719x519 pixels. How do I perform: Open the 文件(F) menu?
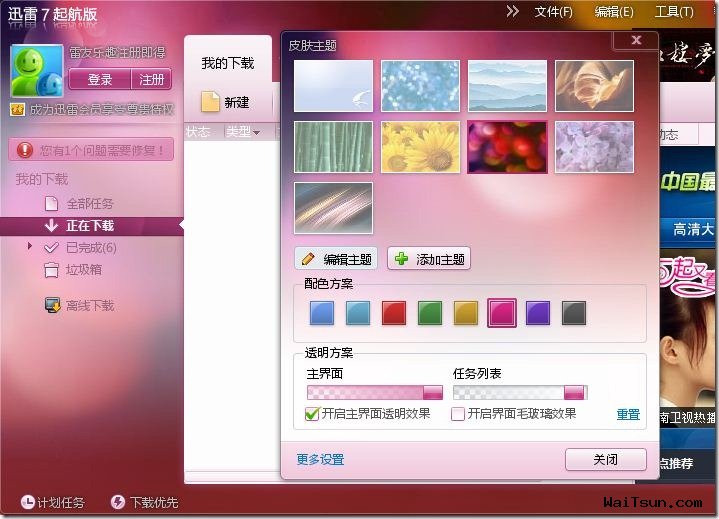pyautogui.click(x=553, y=12)
